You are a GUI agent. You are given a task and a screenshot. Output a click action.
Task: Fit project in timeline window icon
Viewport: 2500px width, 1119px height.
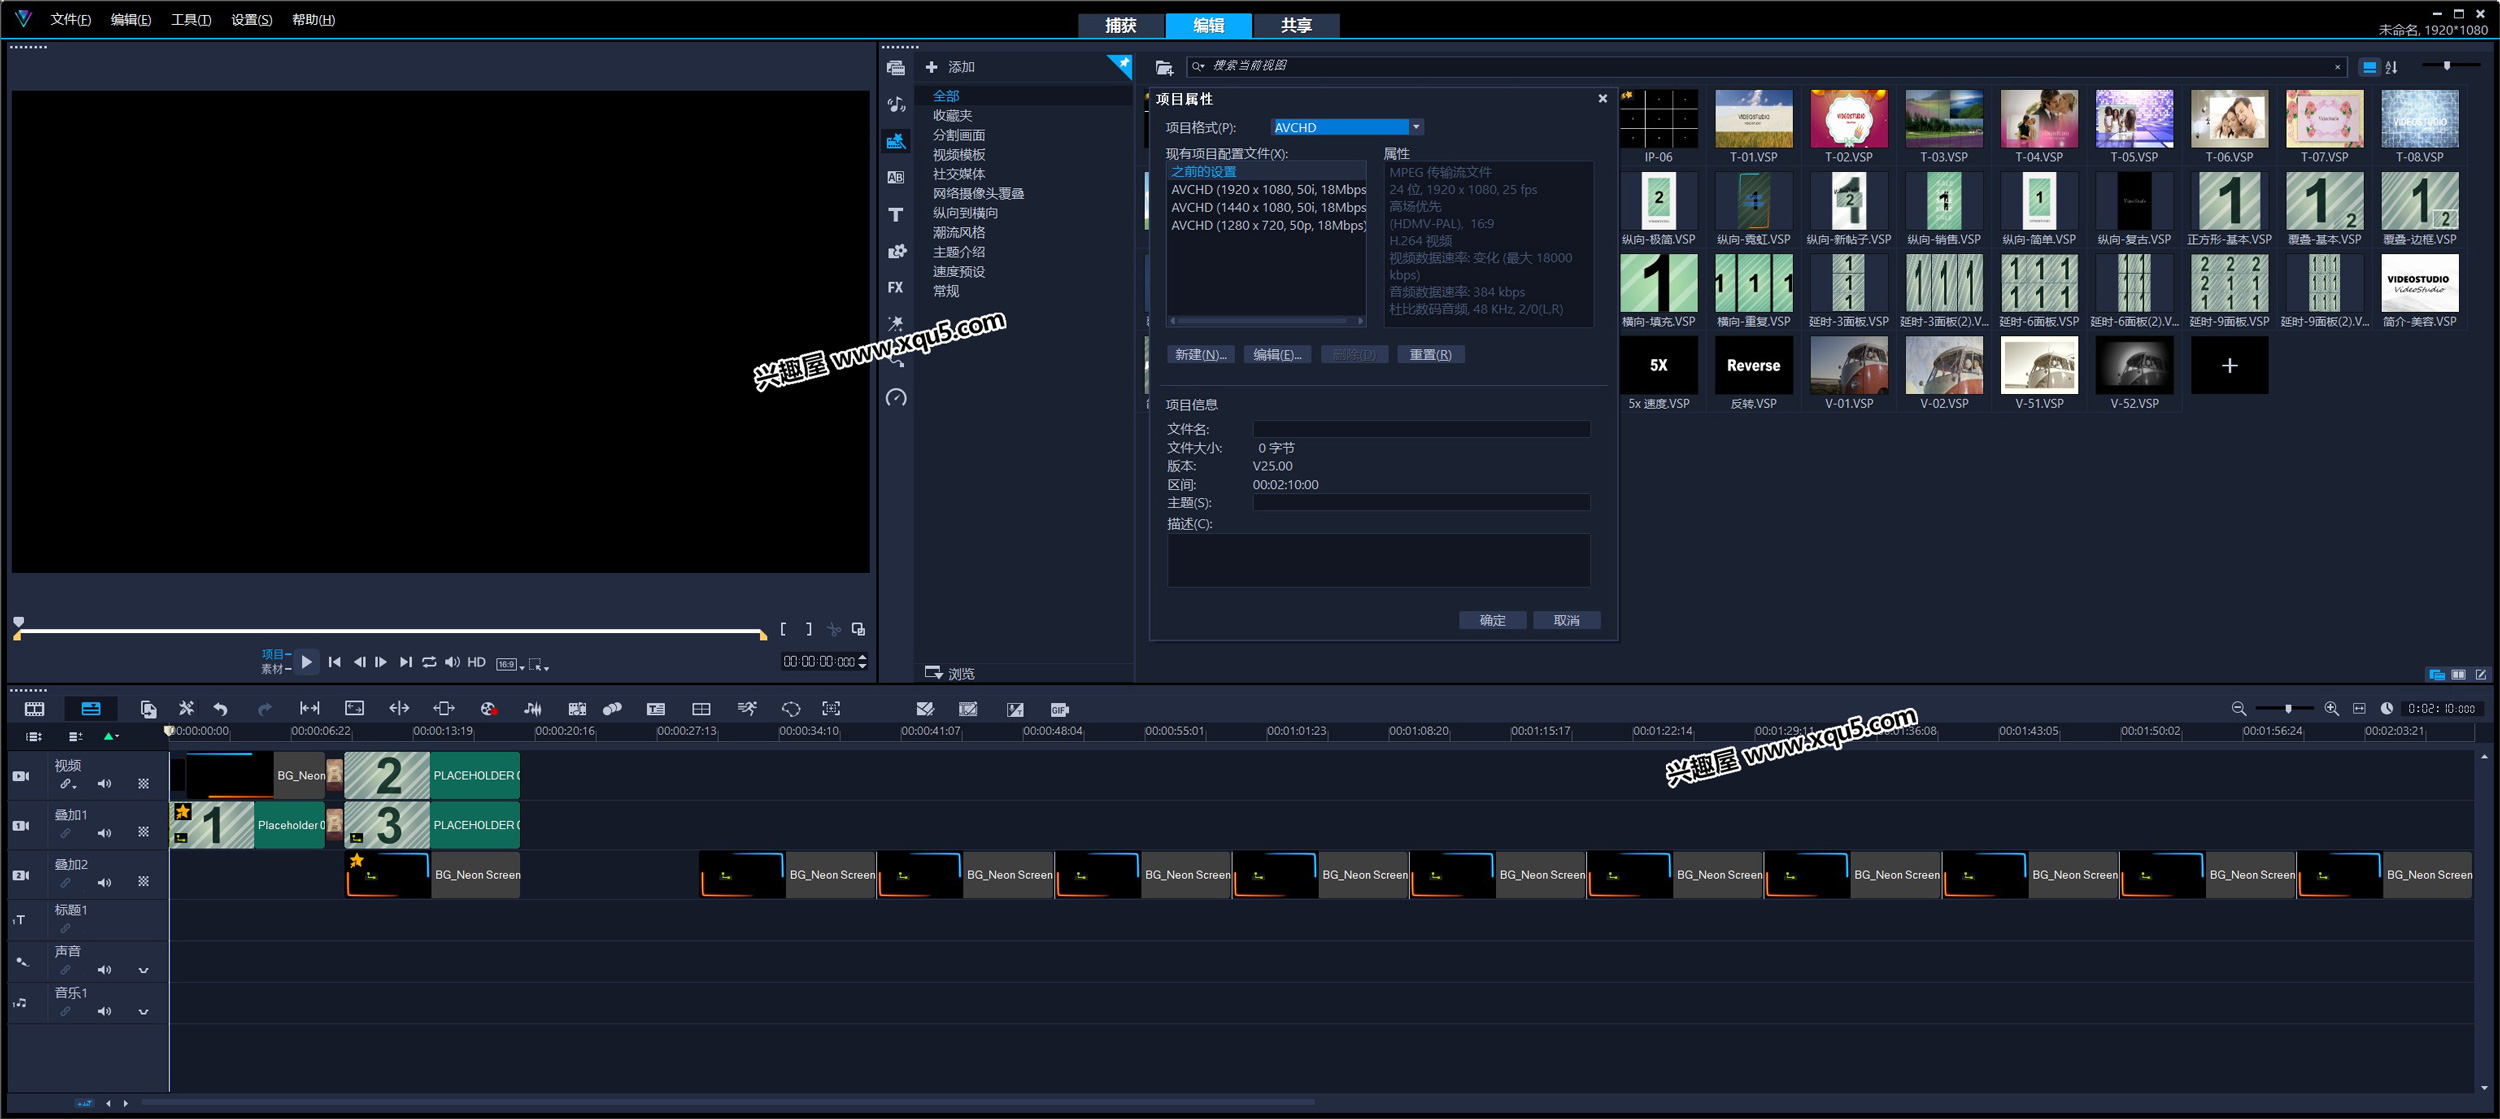click(2359, 708)
